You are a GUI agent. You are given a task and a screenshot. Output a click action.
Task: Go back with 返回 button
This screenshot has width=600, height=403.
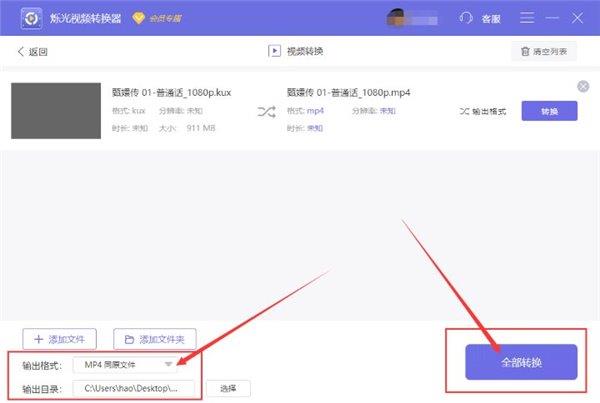(x=33, y=52)
